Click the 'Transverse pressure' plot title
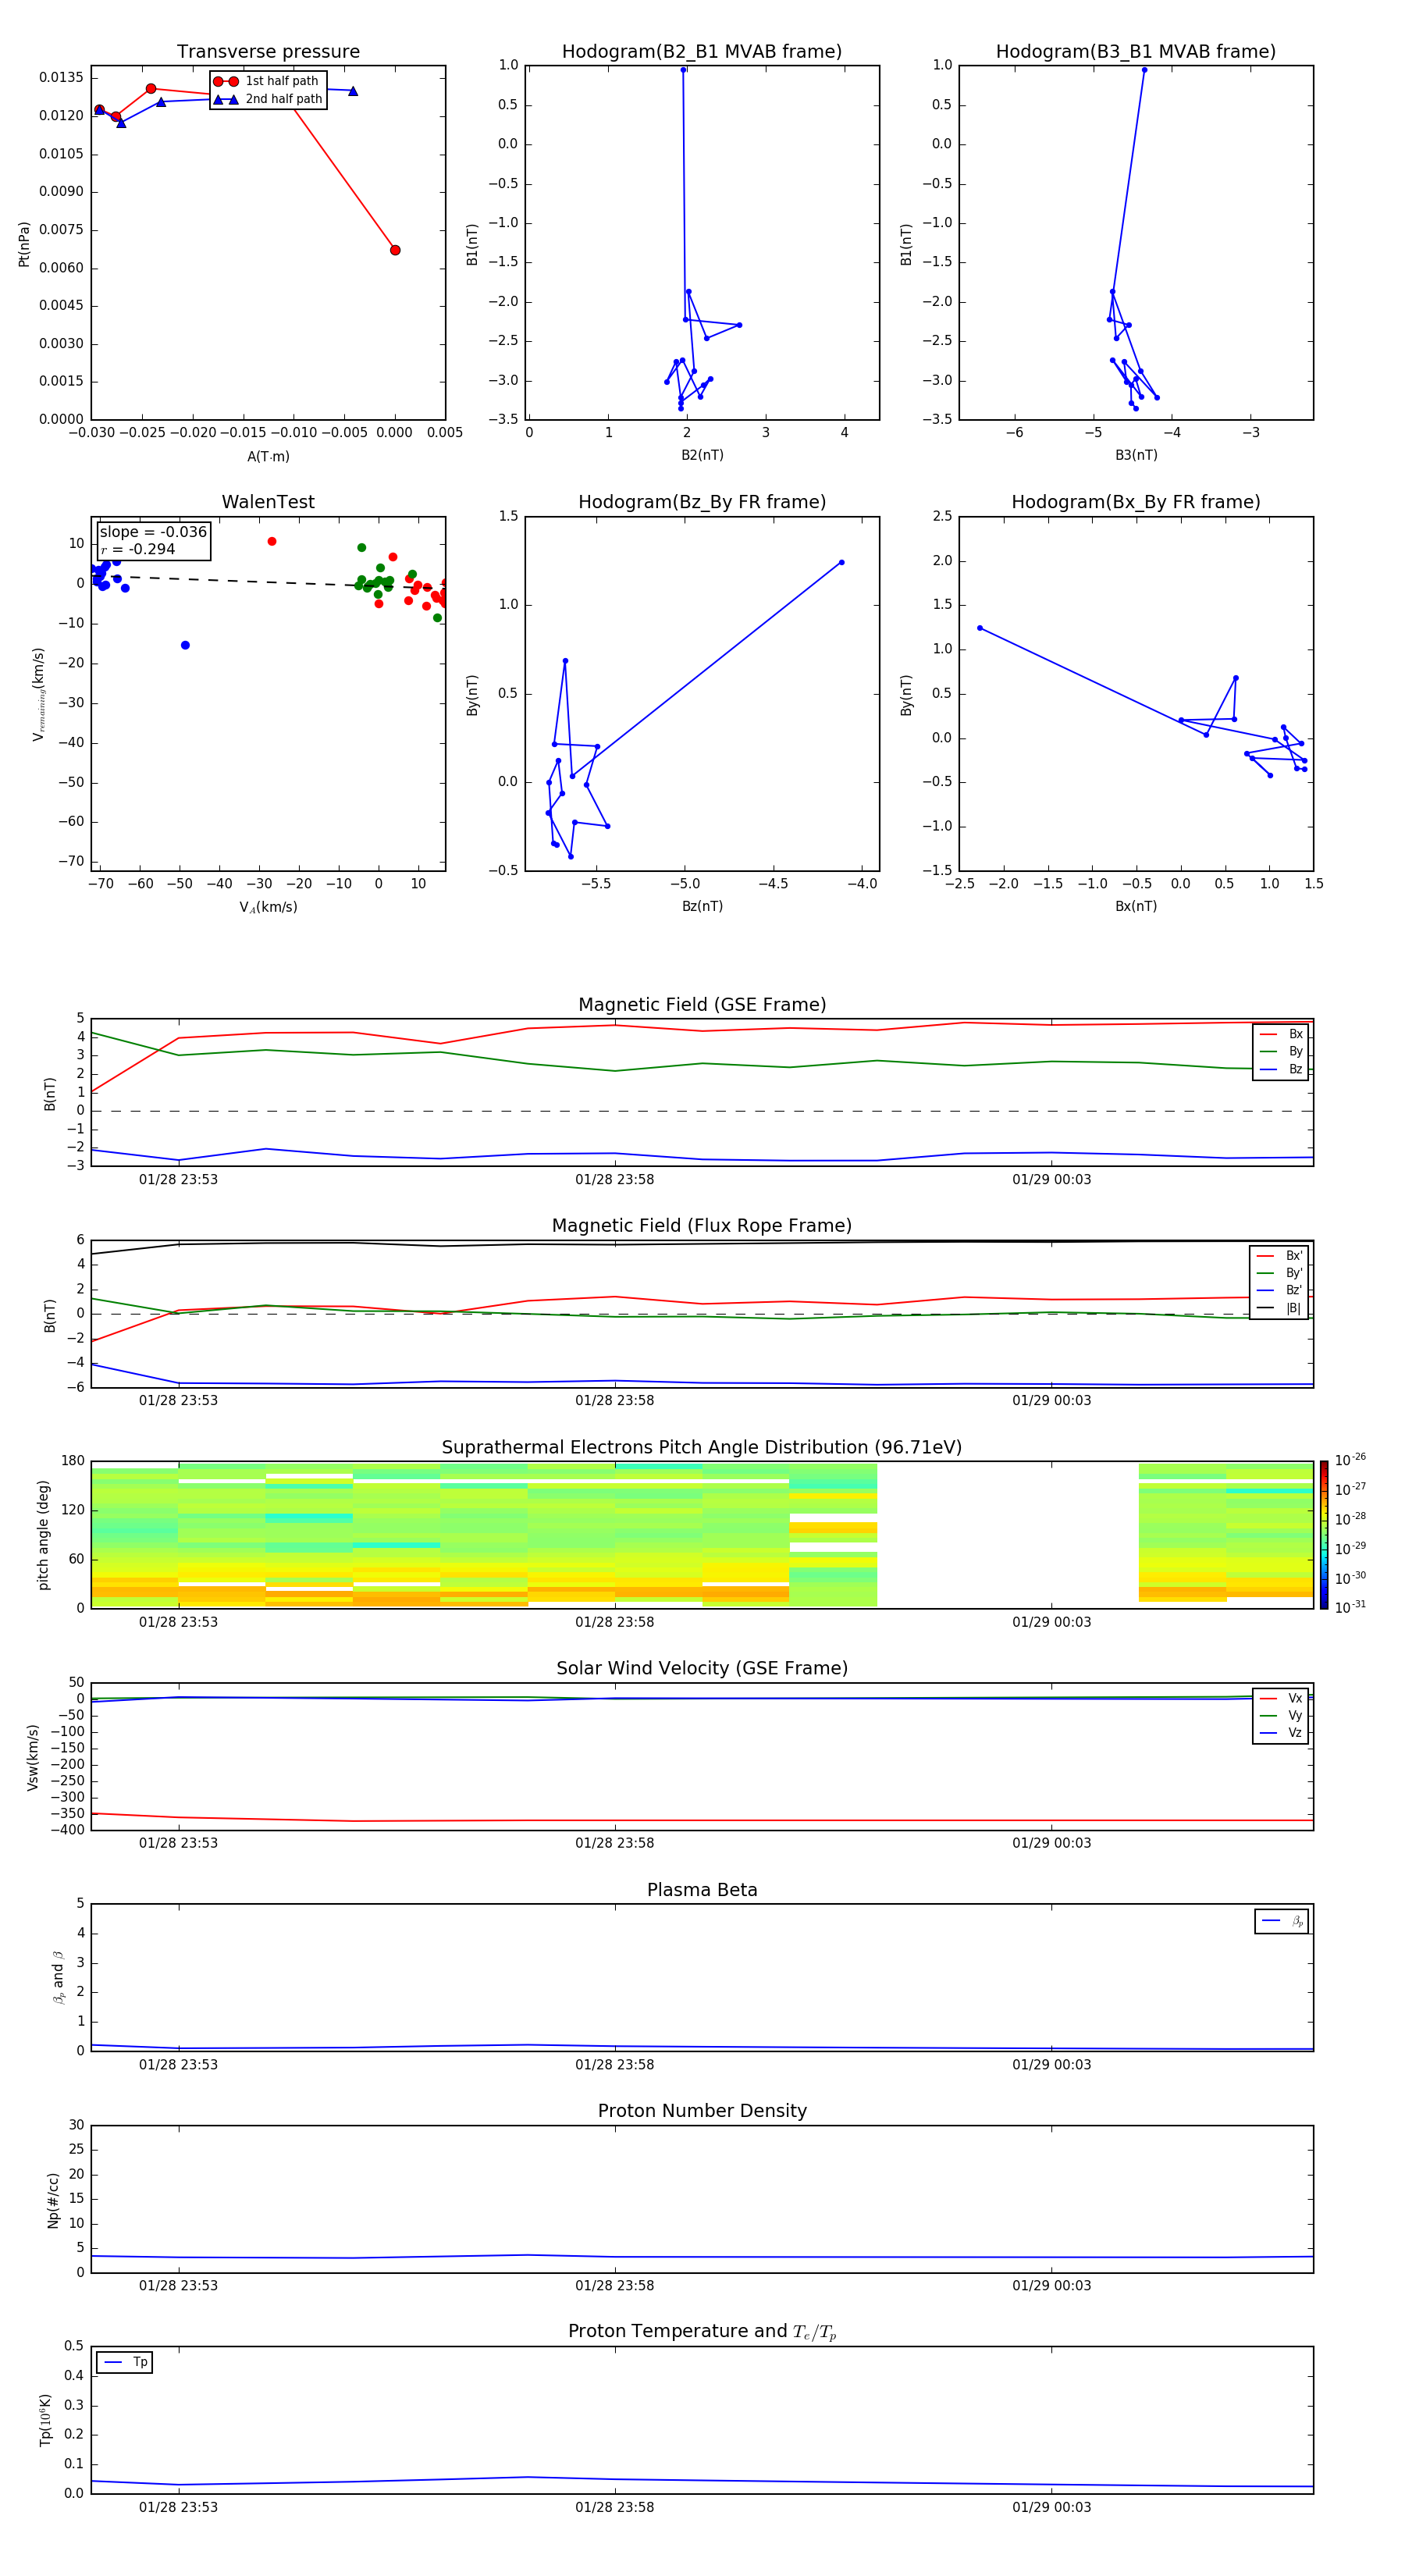 (268, 52)
